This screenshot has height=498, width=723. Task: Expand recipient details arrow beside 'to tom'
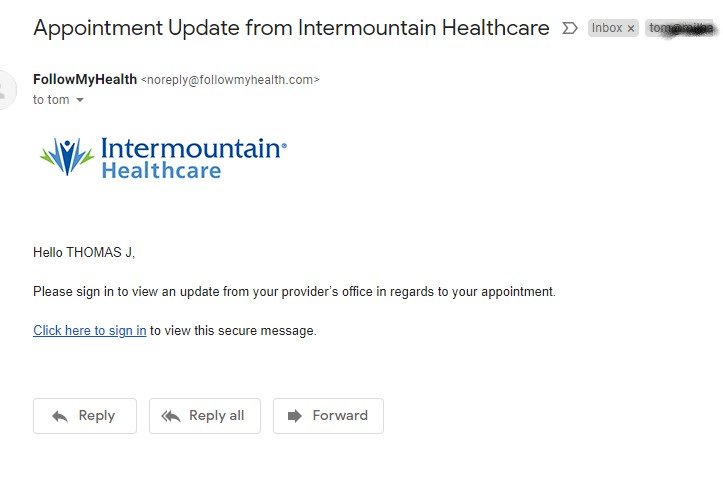coord(80,100)
